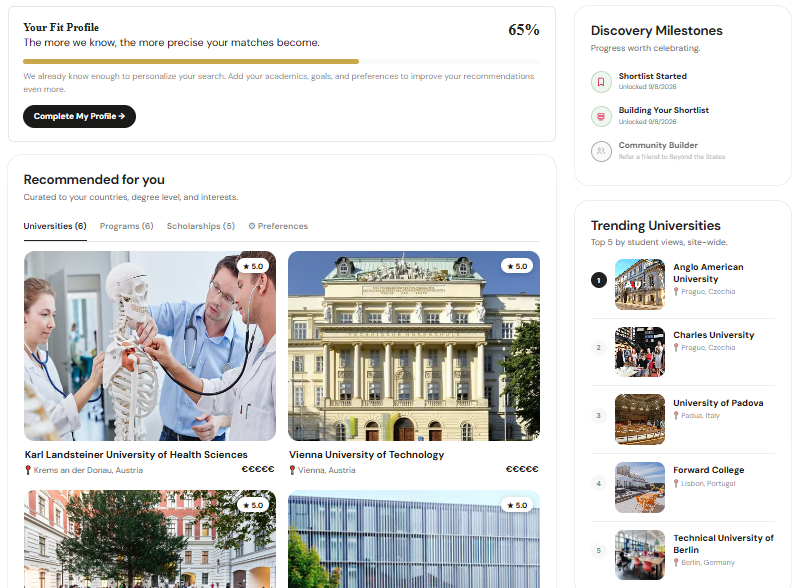Click the cost indicator under Vienna University card

[x=522, y=469]
